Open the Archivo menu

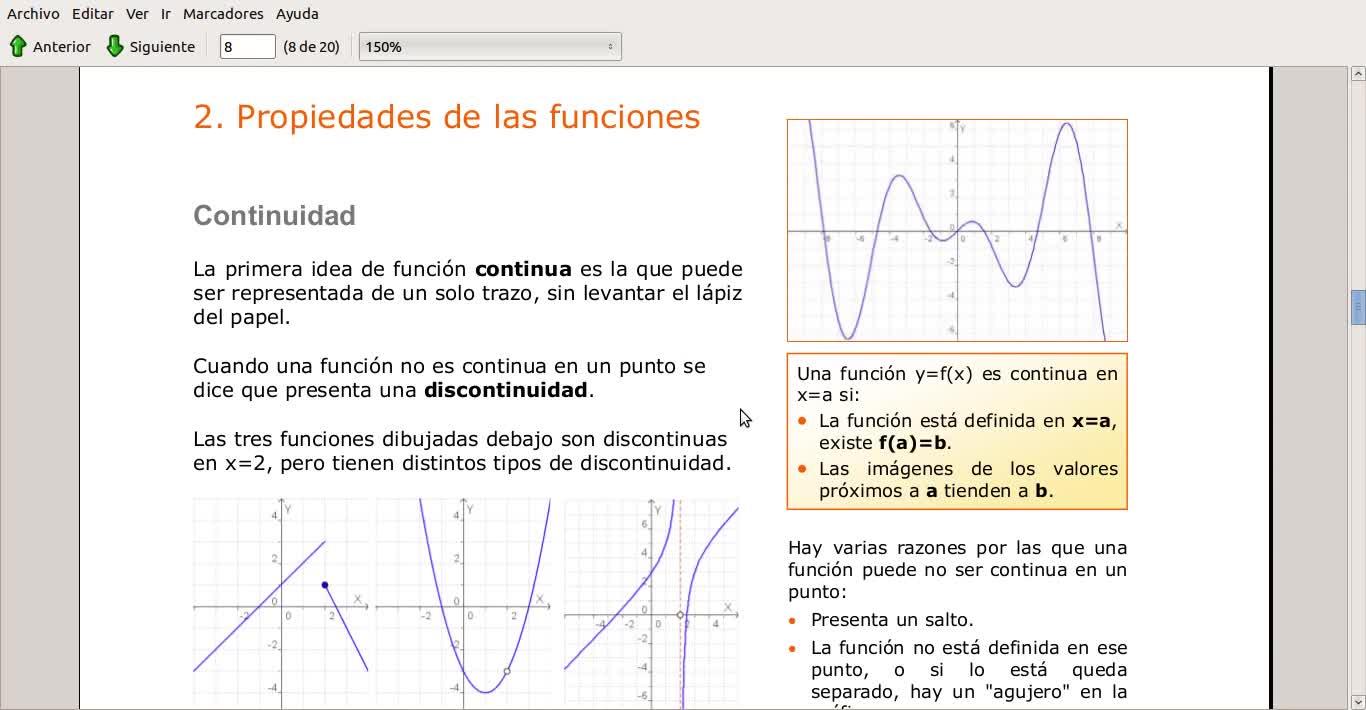tap(33, 14)
